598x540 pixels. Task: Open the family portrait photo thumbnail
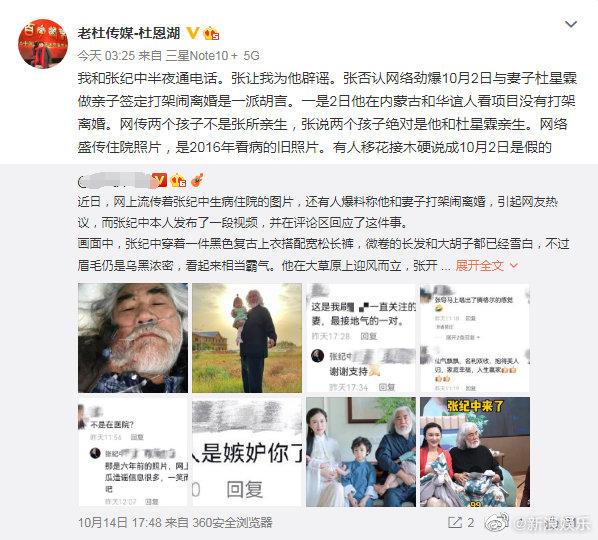point(361,452)
